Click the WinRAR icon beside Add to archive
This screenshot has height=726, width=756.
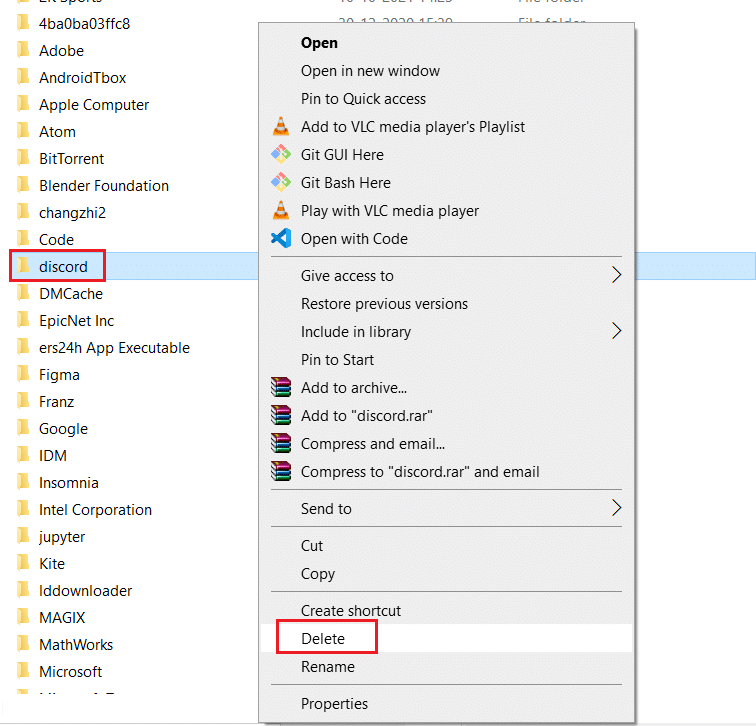click(x=281, y=388)
